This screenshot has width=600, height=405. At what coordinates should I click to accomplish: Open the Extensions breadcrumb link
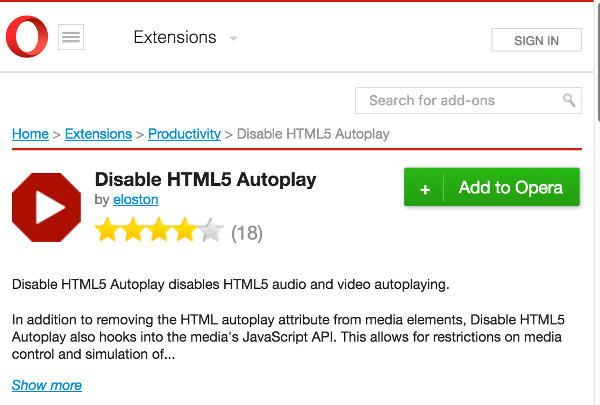[x=98, y=134]
